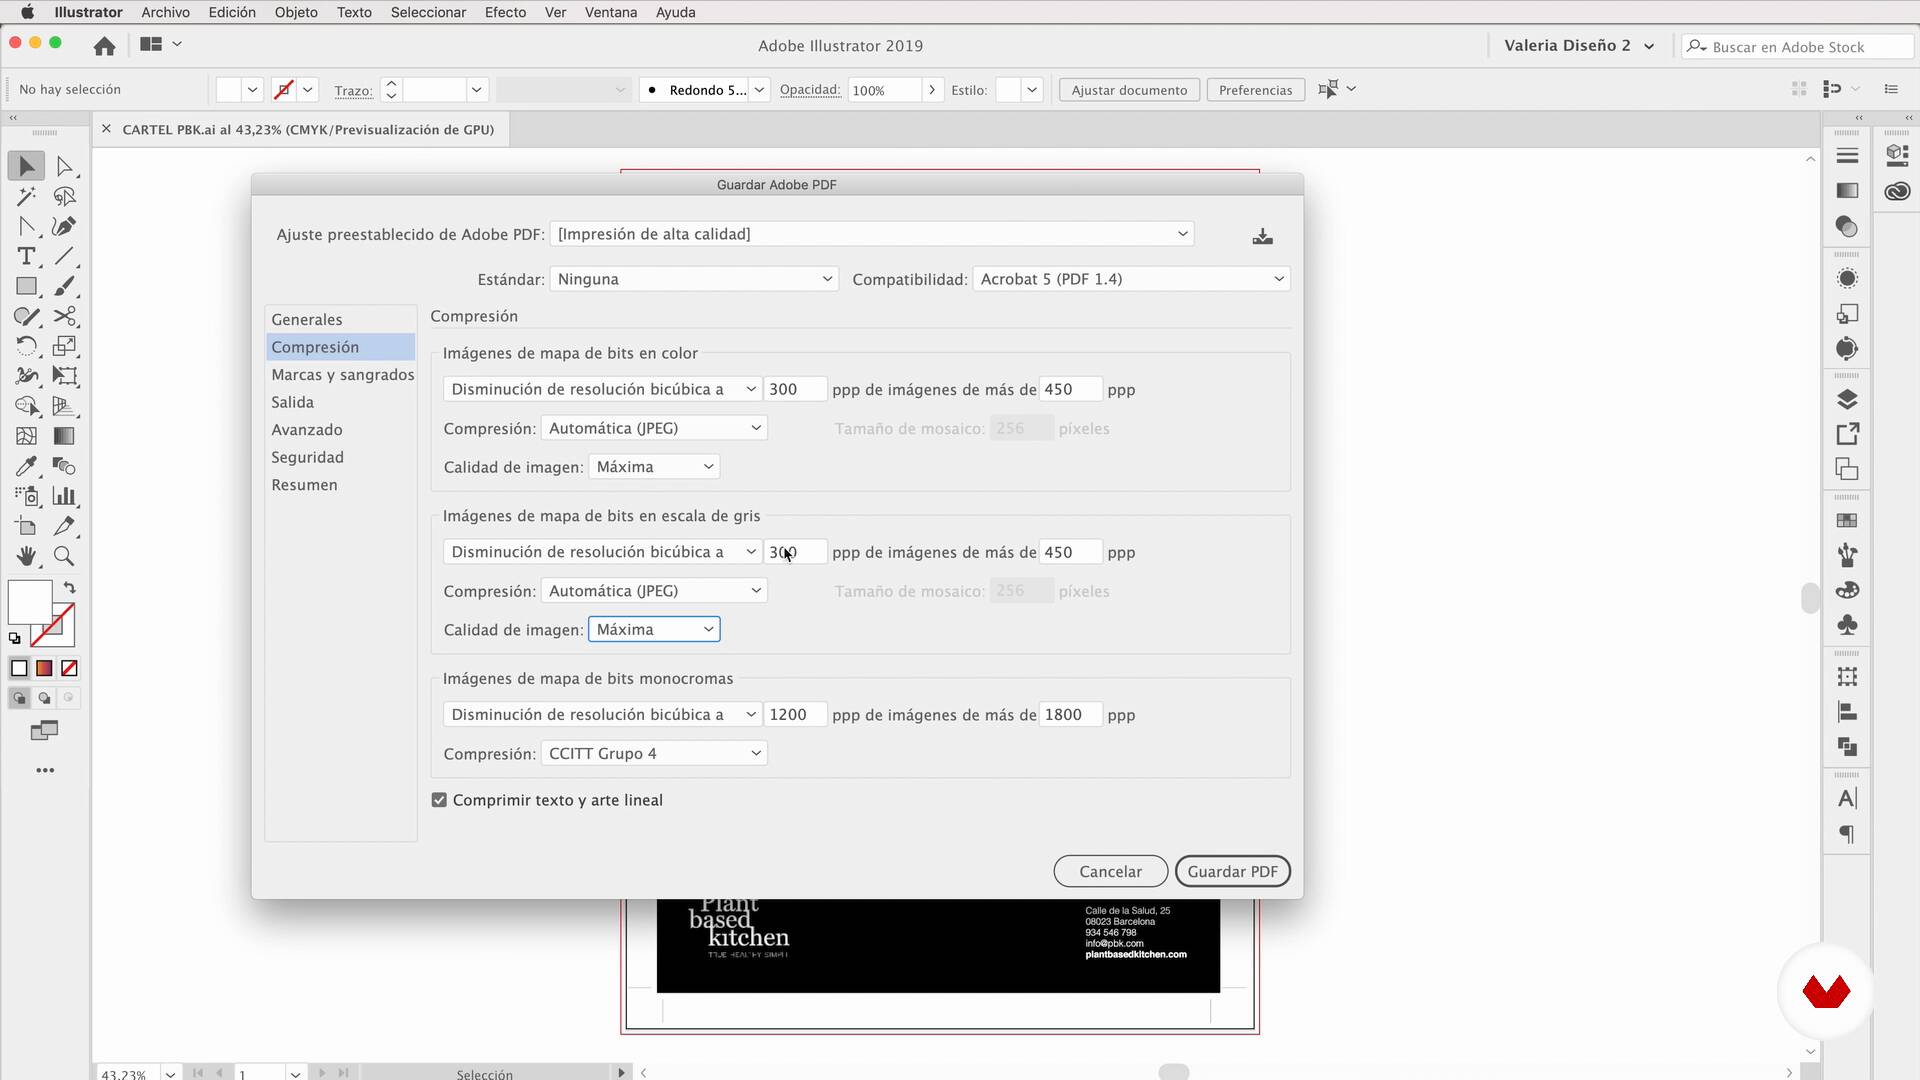Open color images Calidad de imagen dropdown

[654, 467]
